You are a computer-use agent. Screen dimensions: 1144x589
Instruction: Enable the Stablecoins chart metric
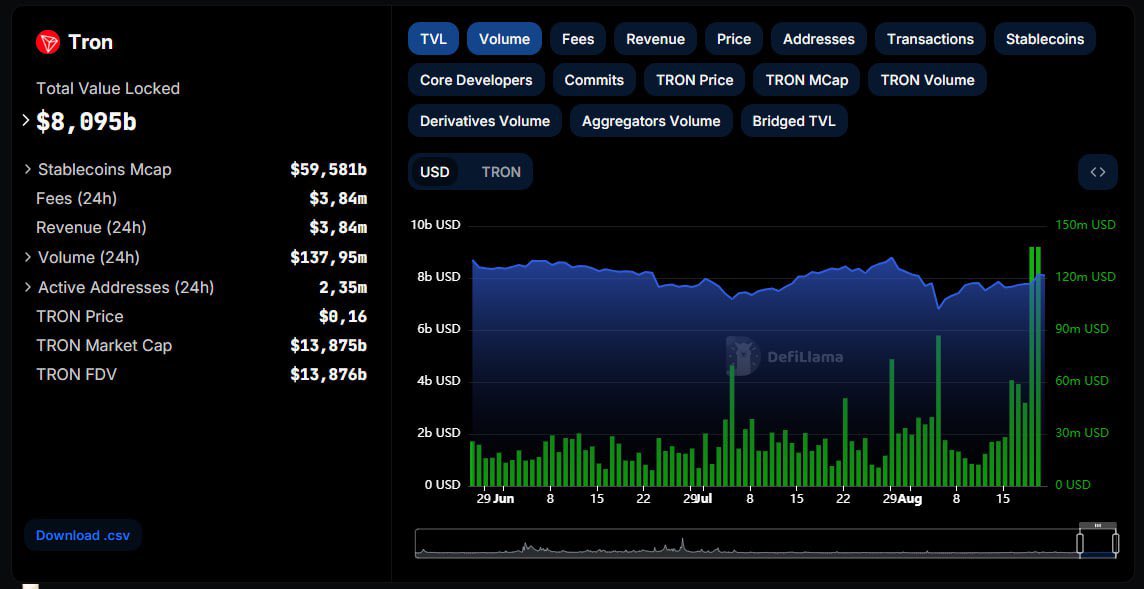[1045, 39]
